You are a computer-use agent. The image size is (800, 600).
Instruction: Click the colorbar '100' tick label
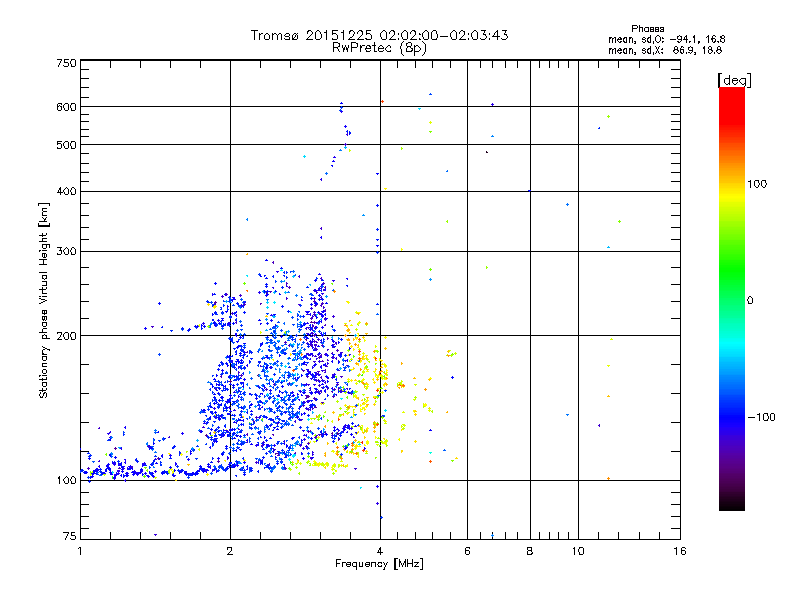pos(757,184)
